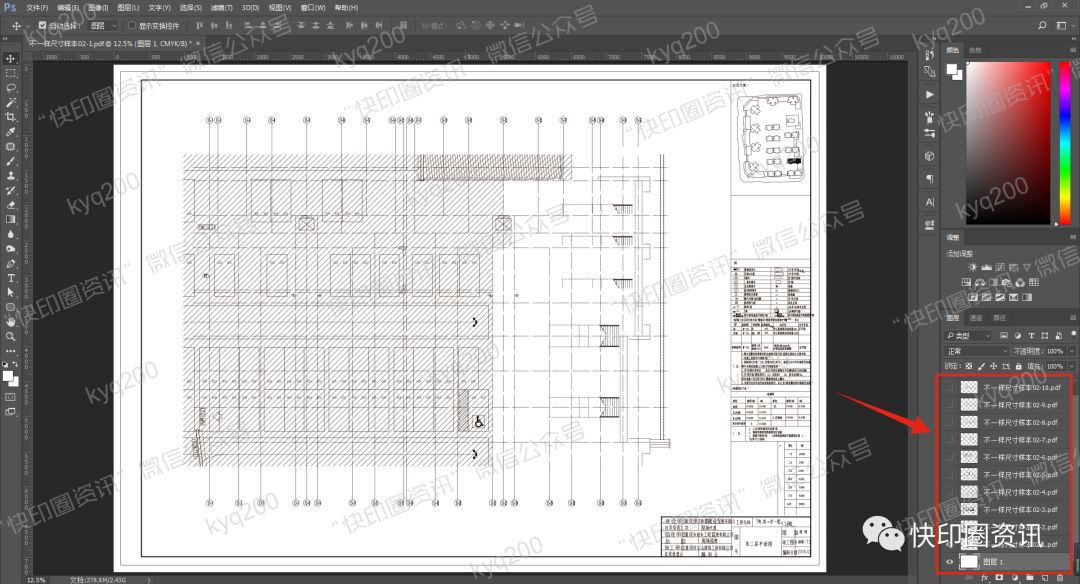The height and width of the screenshot is (584, 1080).
Task: Open the blend mode 正常 dropdown
Action: click(x=977, y=351)
